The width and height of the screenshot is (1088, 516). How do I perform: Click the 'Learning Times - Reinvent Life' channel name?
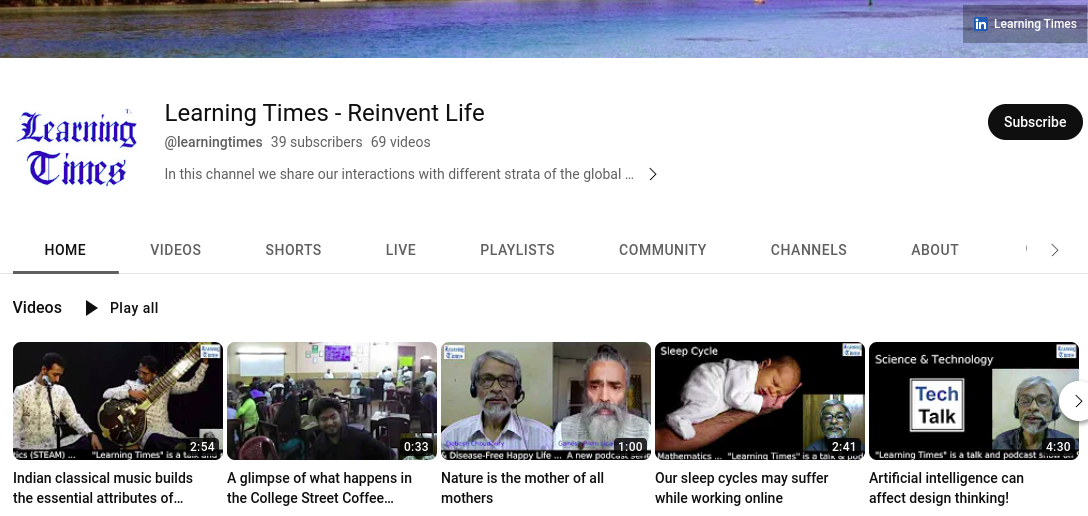[x=325, y=113]
